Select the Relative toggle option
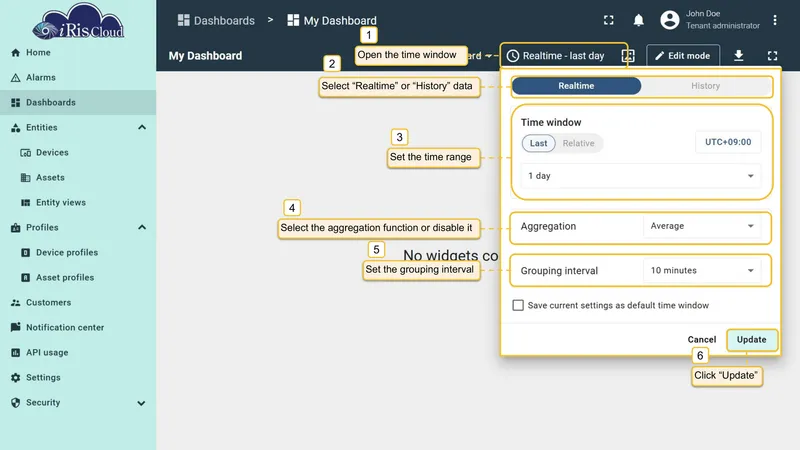Viewport: 800px width, 450px height. 578,143
